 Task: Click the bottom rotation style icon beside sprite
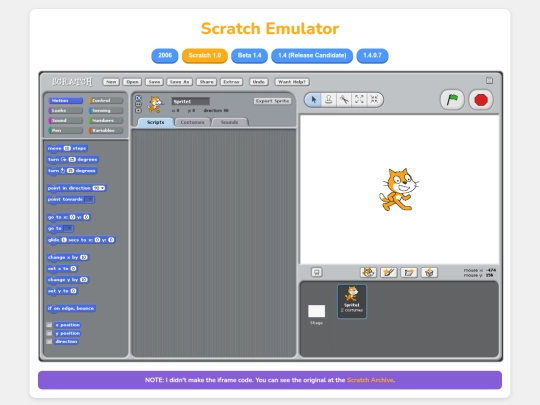(x=138, y=110)
